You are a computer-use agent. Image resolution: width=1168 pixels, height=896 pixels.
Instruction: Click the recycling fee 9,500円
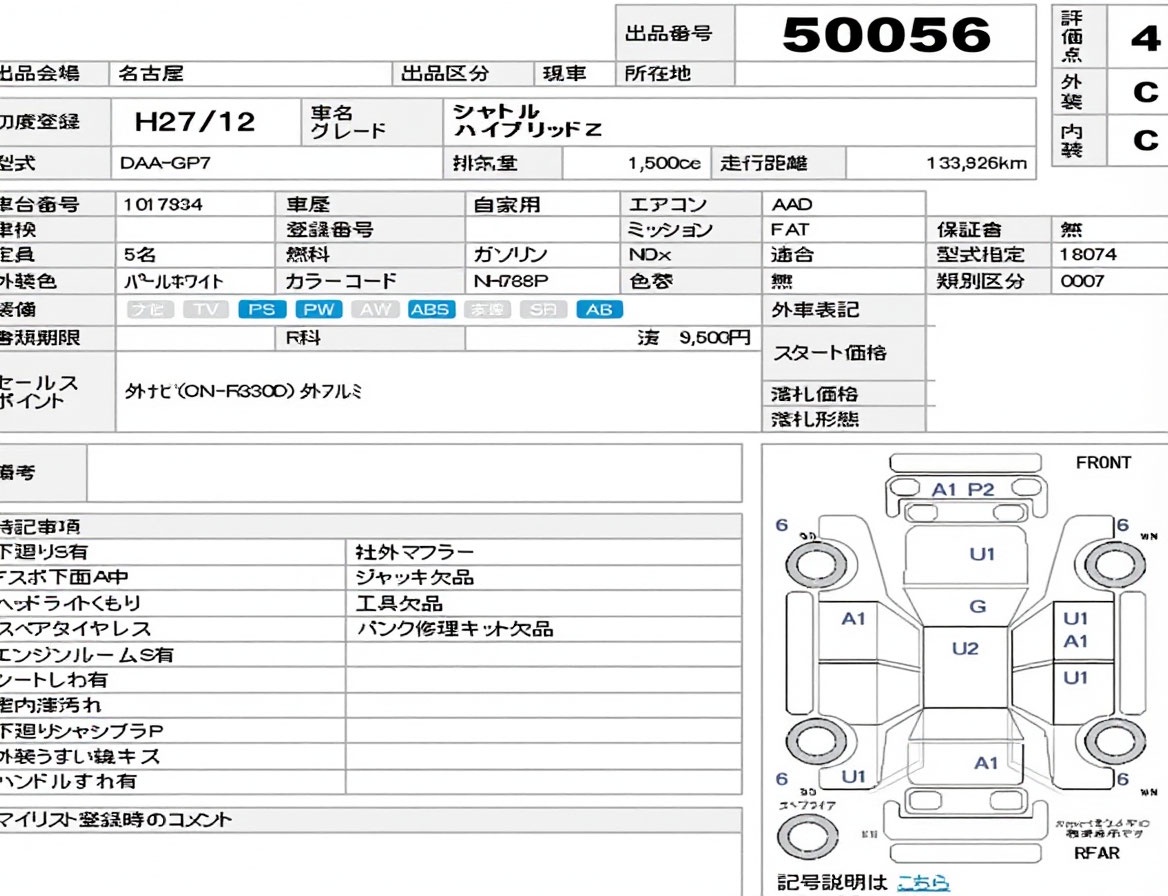[714, 338]
